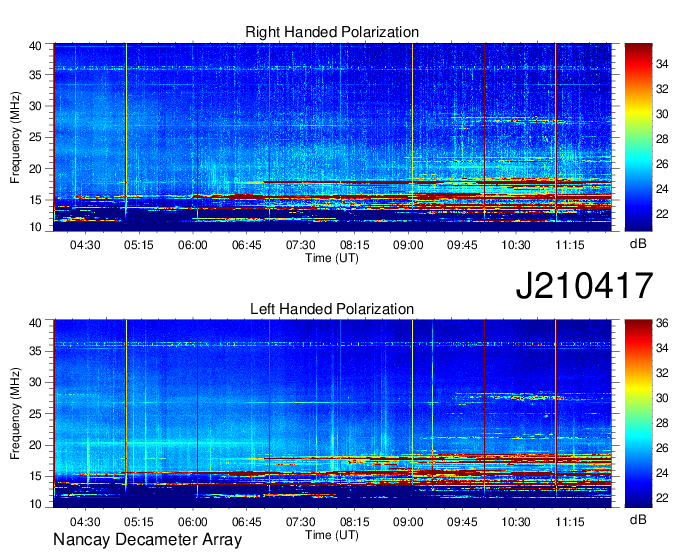Click 10:30 time tick of right-handed plot
The width and height of the screenshot is (680, 552).
tap(516, 245)
